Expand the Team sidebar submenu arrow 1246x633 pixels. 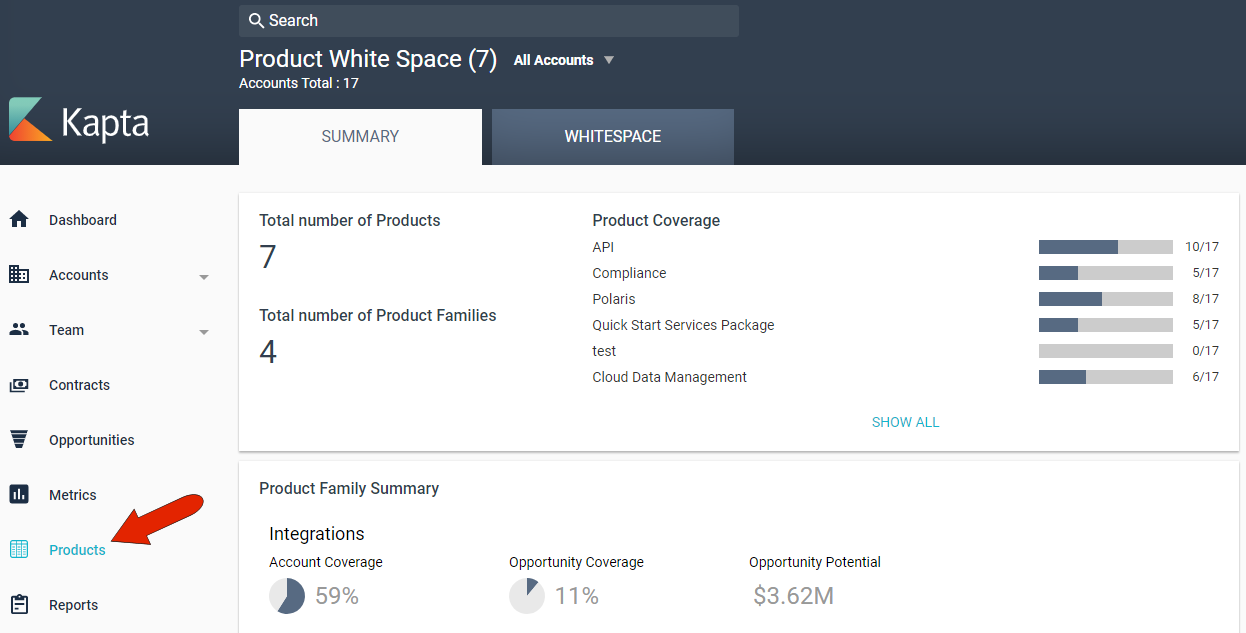tap(204, 332)
